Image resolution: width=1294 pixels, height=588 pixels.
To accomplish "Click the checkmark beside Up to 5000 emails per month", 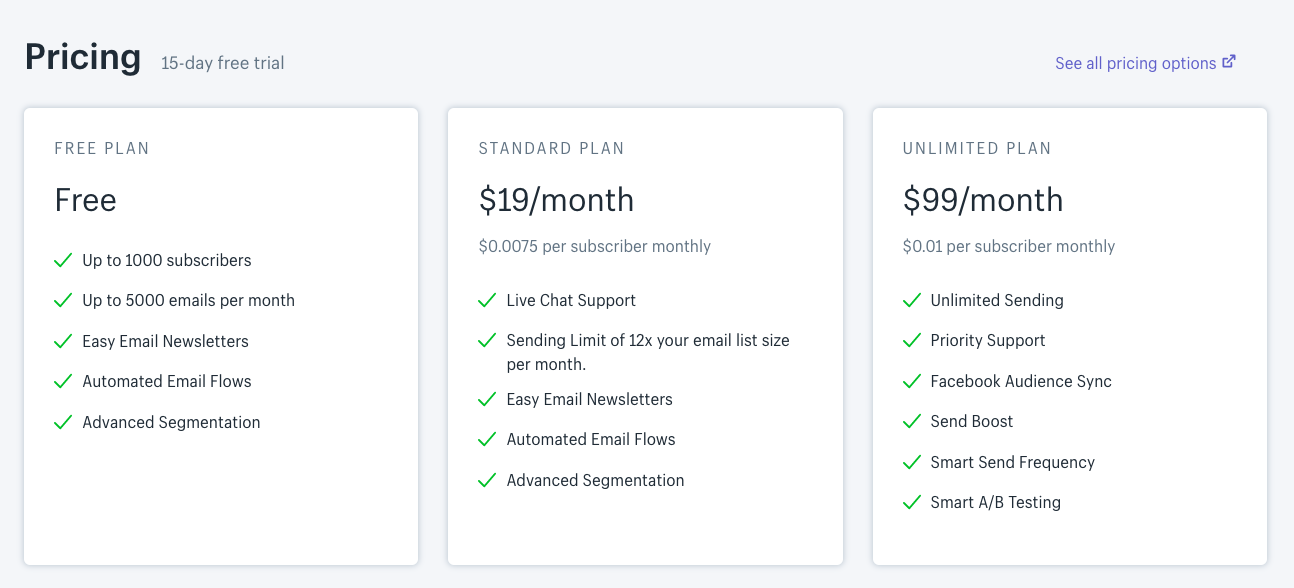I will 63,300.
